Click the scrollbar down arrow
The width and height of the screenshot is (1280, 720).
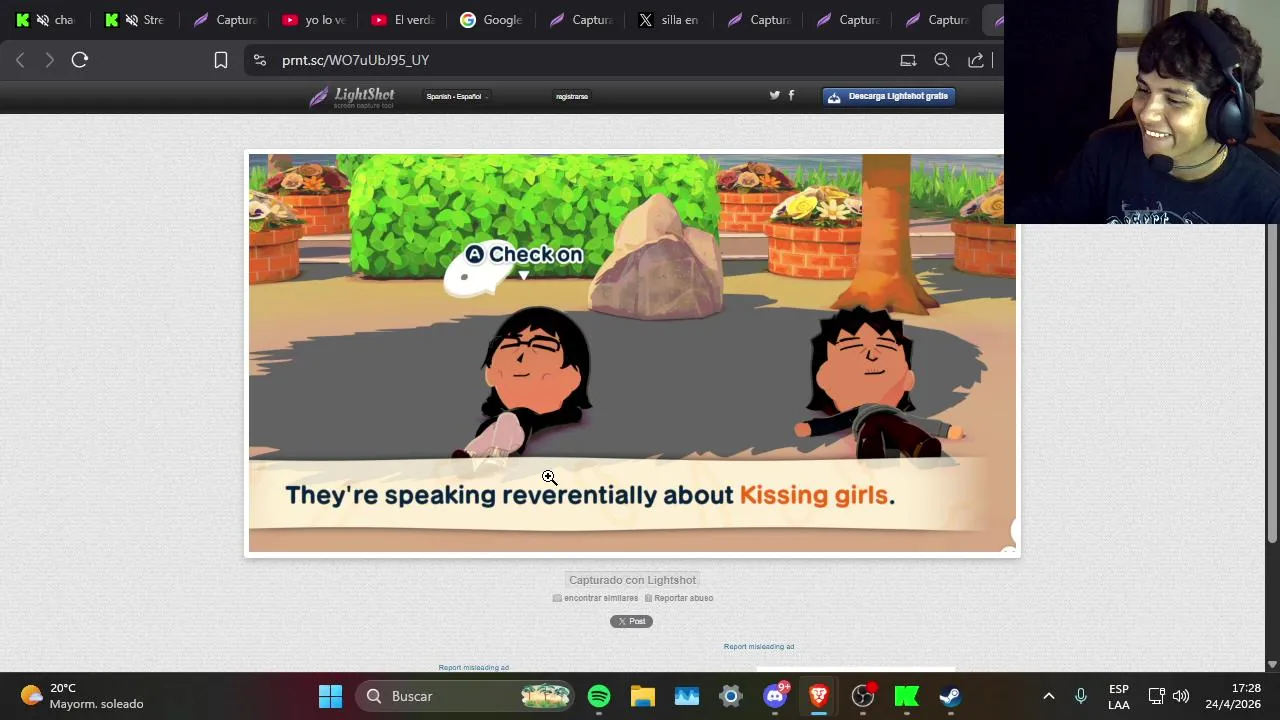pyautogui.click(x=1272, y=664)
